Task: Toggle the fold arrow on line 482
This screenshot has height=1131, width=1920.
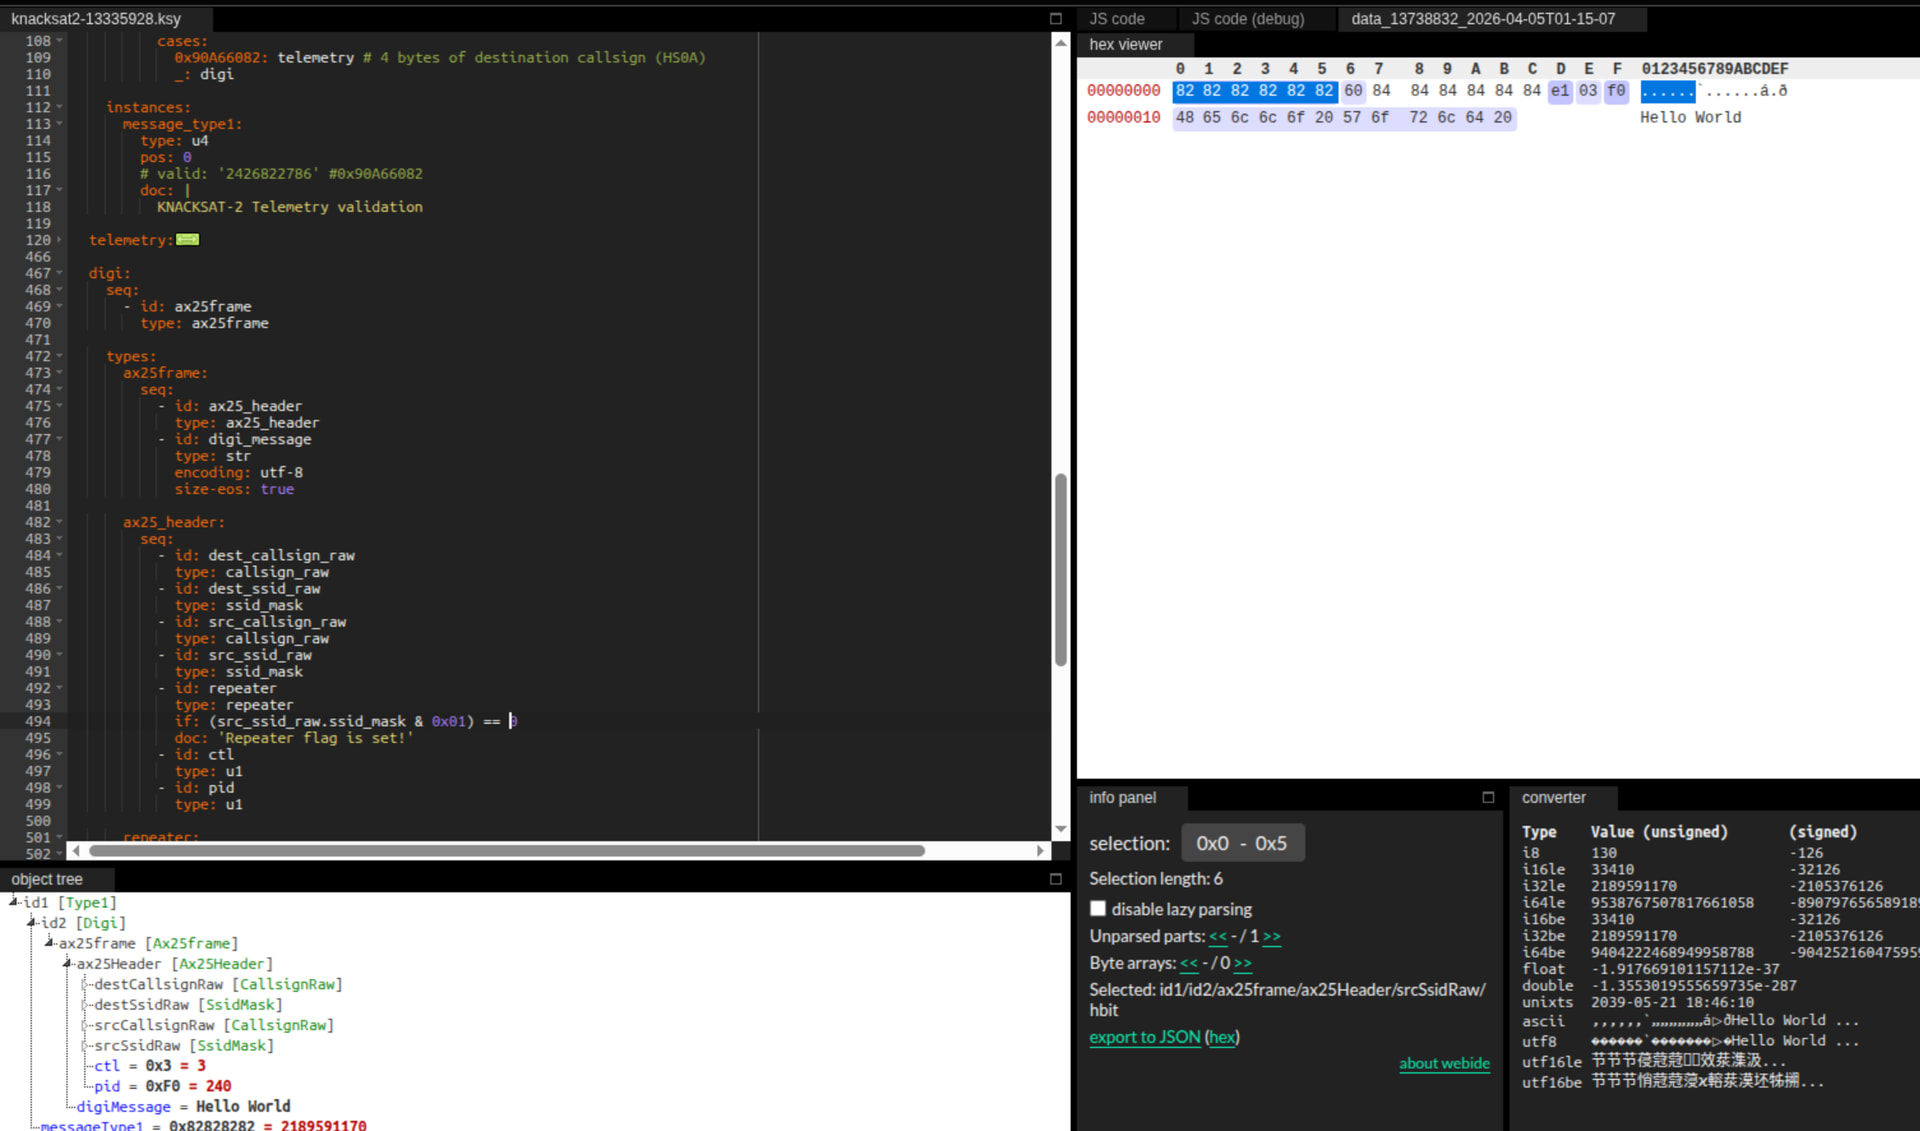Action: pyautogui.click(x=60, y=522)
